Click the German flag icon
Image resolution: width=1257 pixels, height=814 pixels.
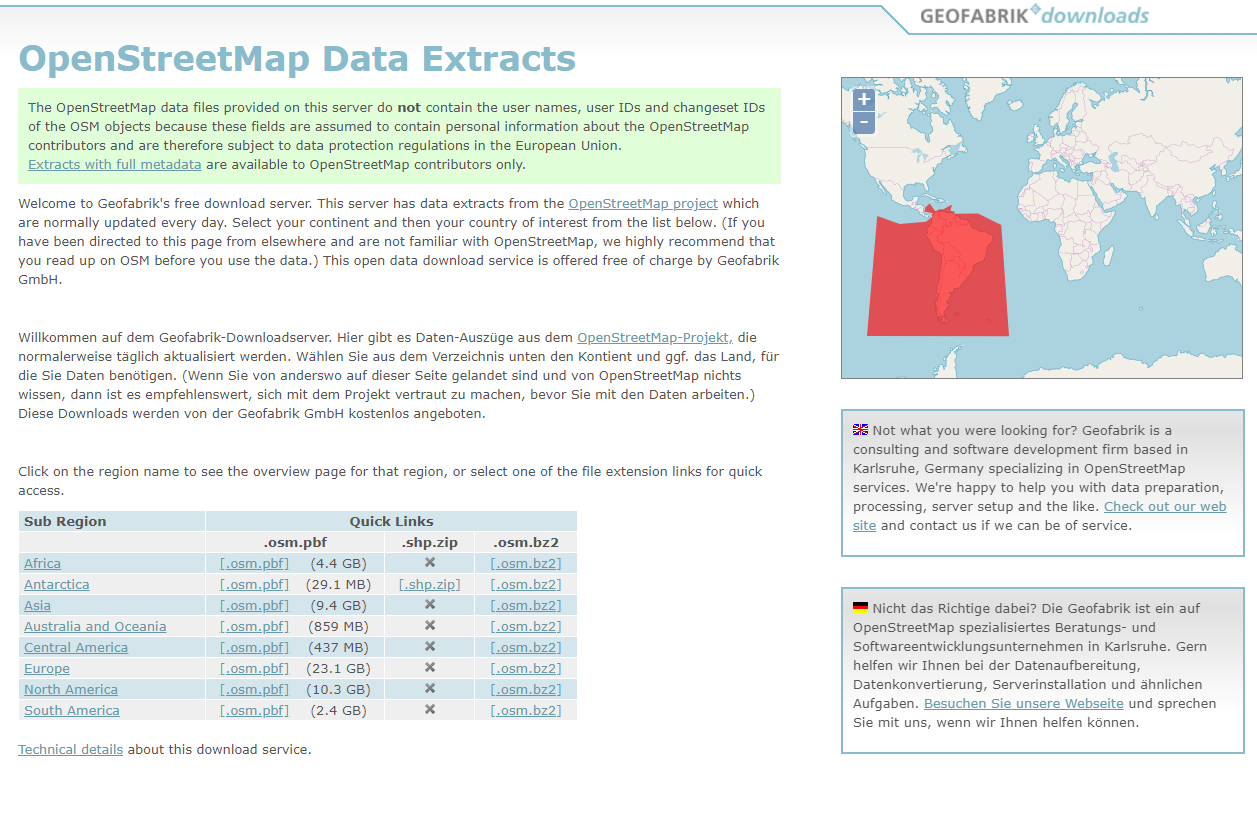coord(860,608)
